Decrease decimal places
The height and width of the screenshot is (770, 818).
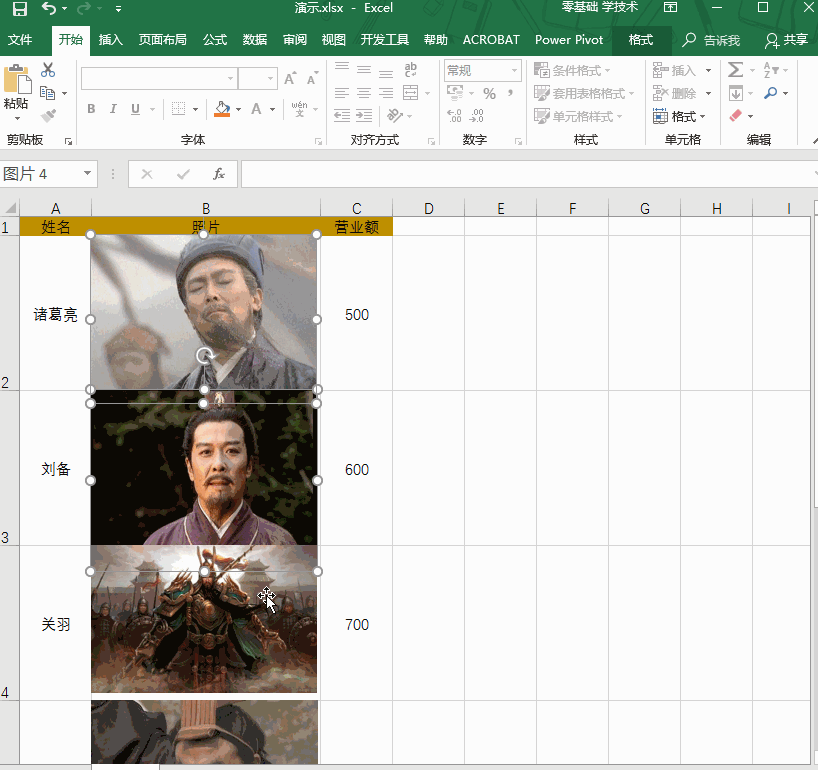(476, 115)
